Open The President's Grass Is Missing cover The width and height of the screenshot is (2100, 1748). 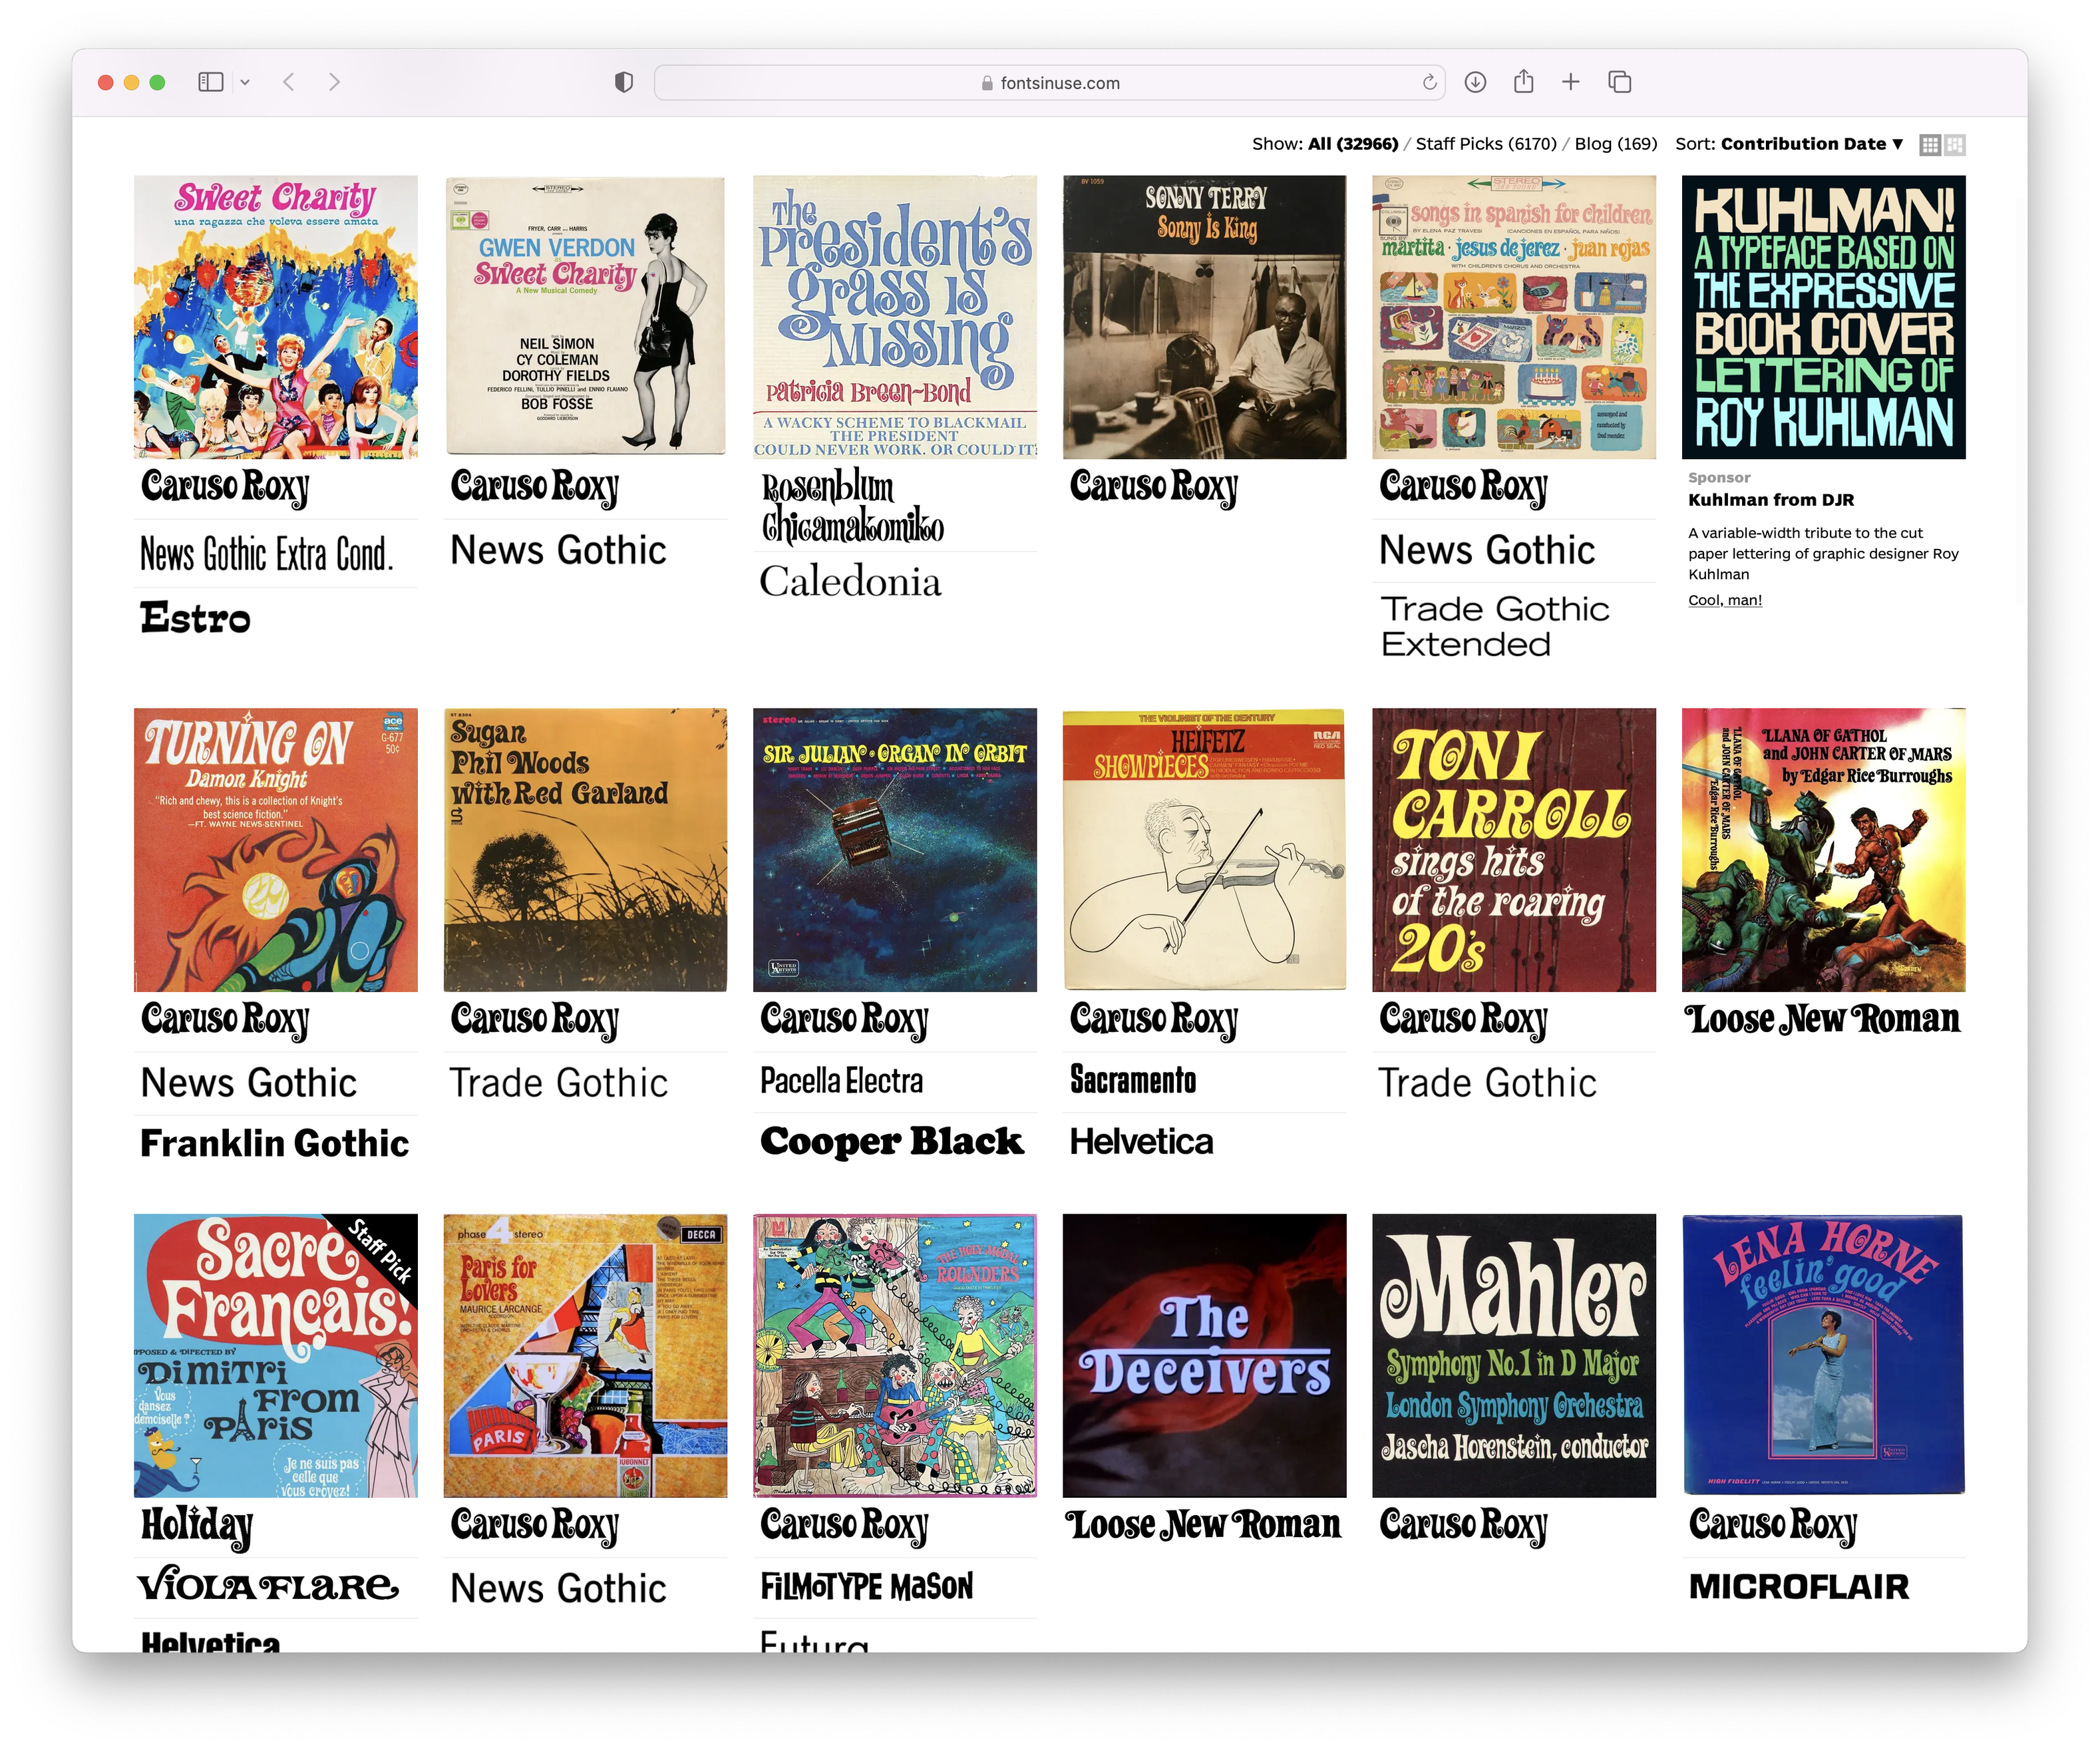pyautogui.click(x=895, y=317)
